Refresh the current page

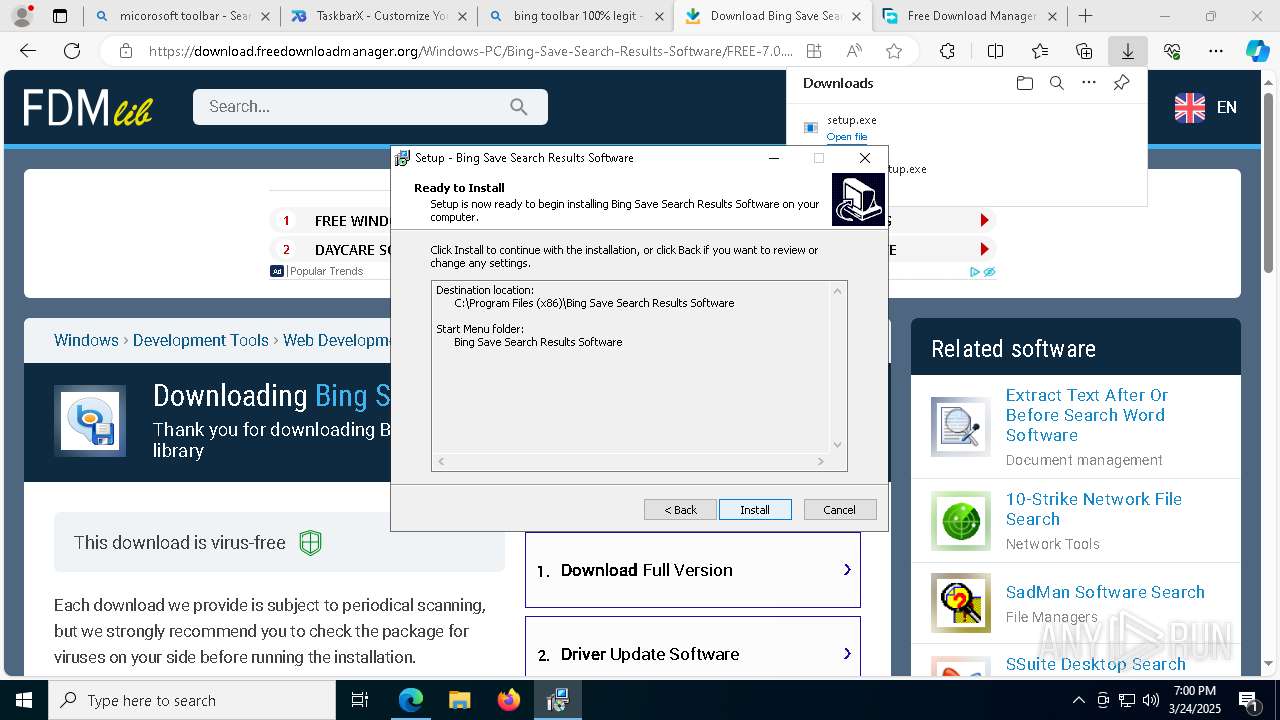click(72, 51)
